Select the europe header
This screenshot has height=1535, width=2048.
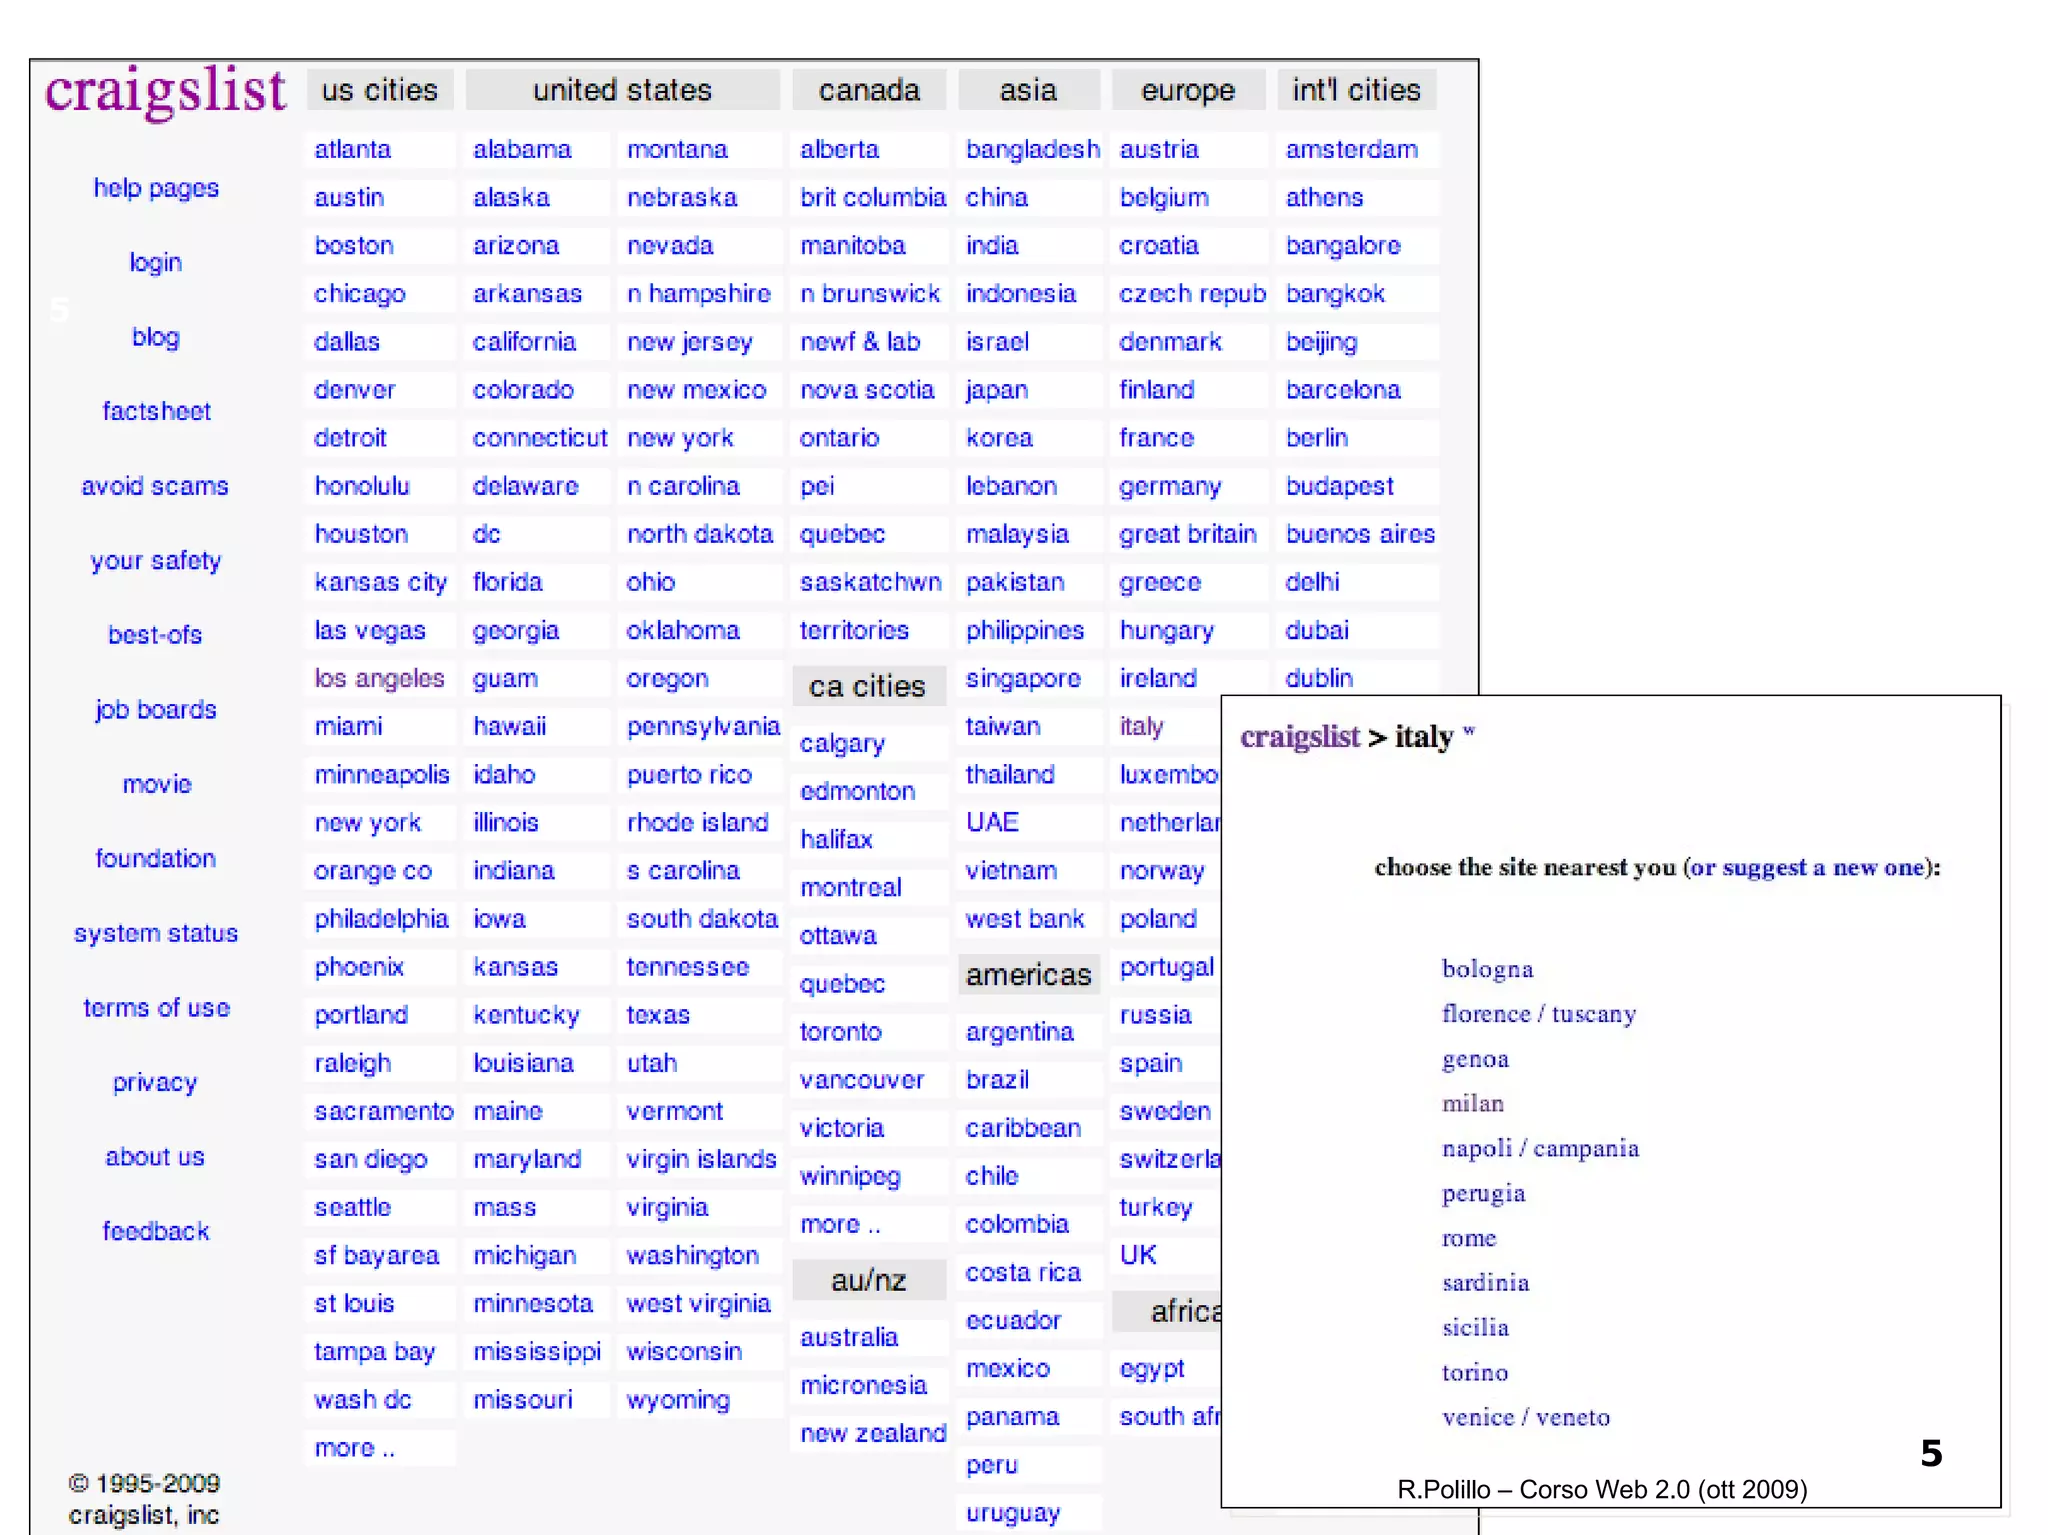[1188, 90]
